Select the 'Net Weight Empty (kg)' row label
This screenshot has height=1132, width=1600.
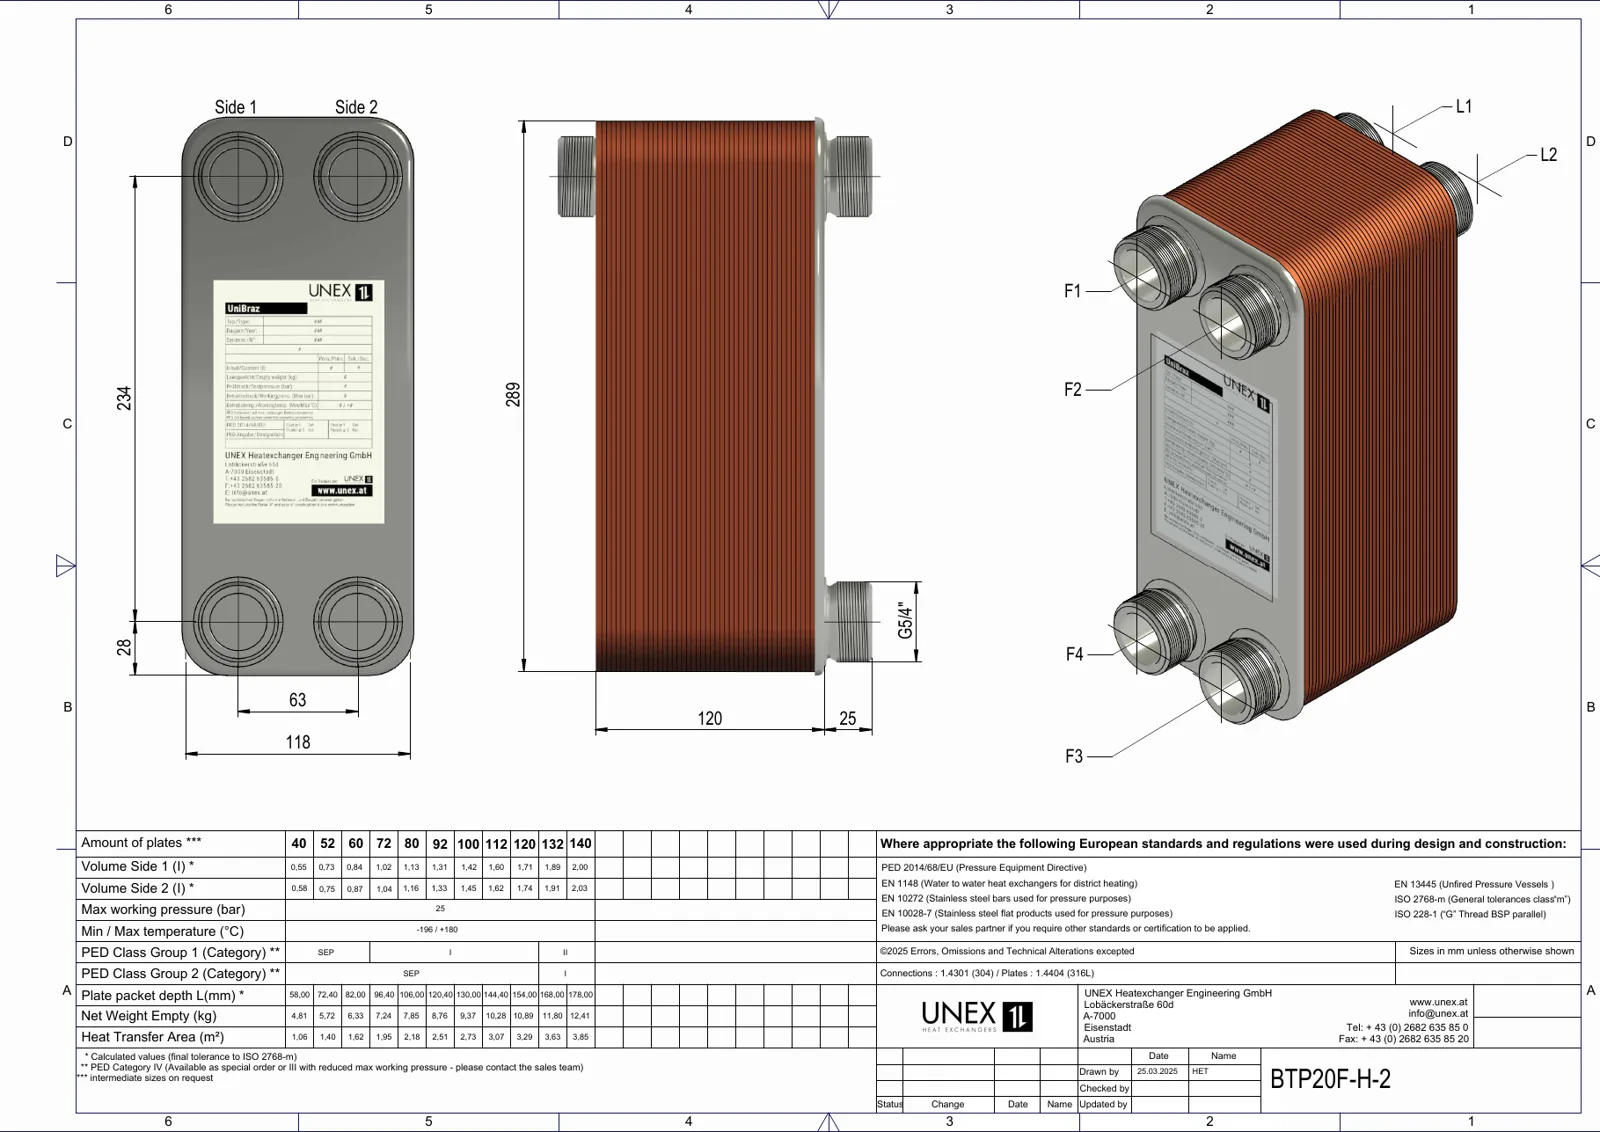[149, 1015]
